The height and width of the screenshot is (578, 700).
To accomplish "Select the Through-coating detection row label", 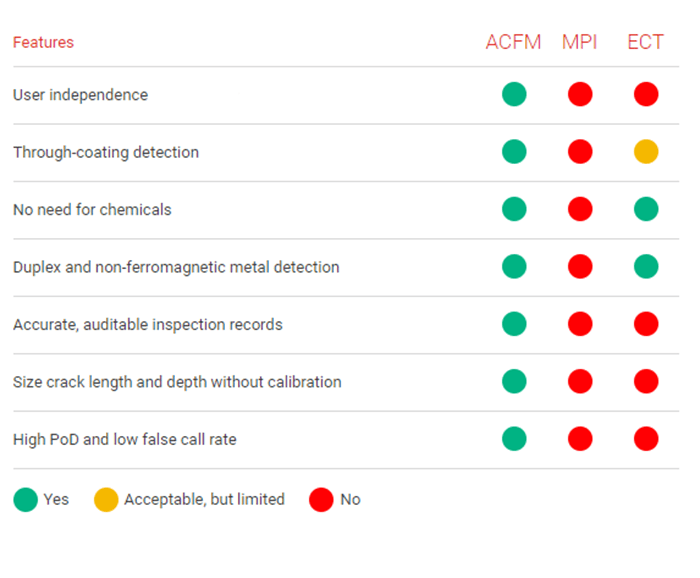I will click(106, 152).
